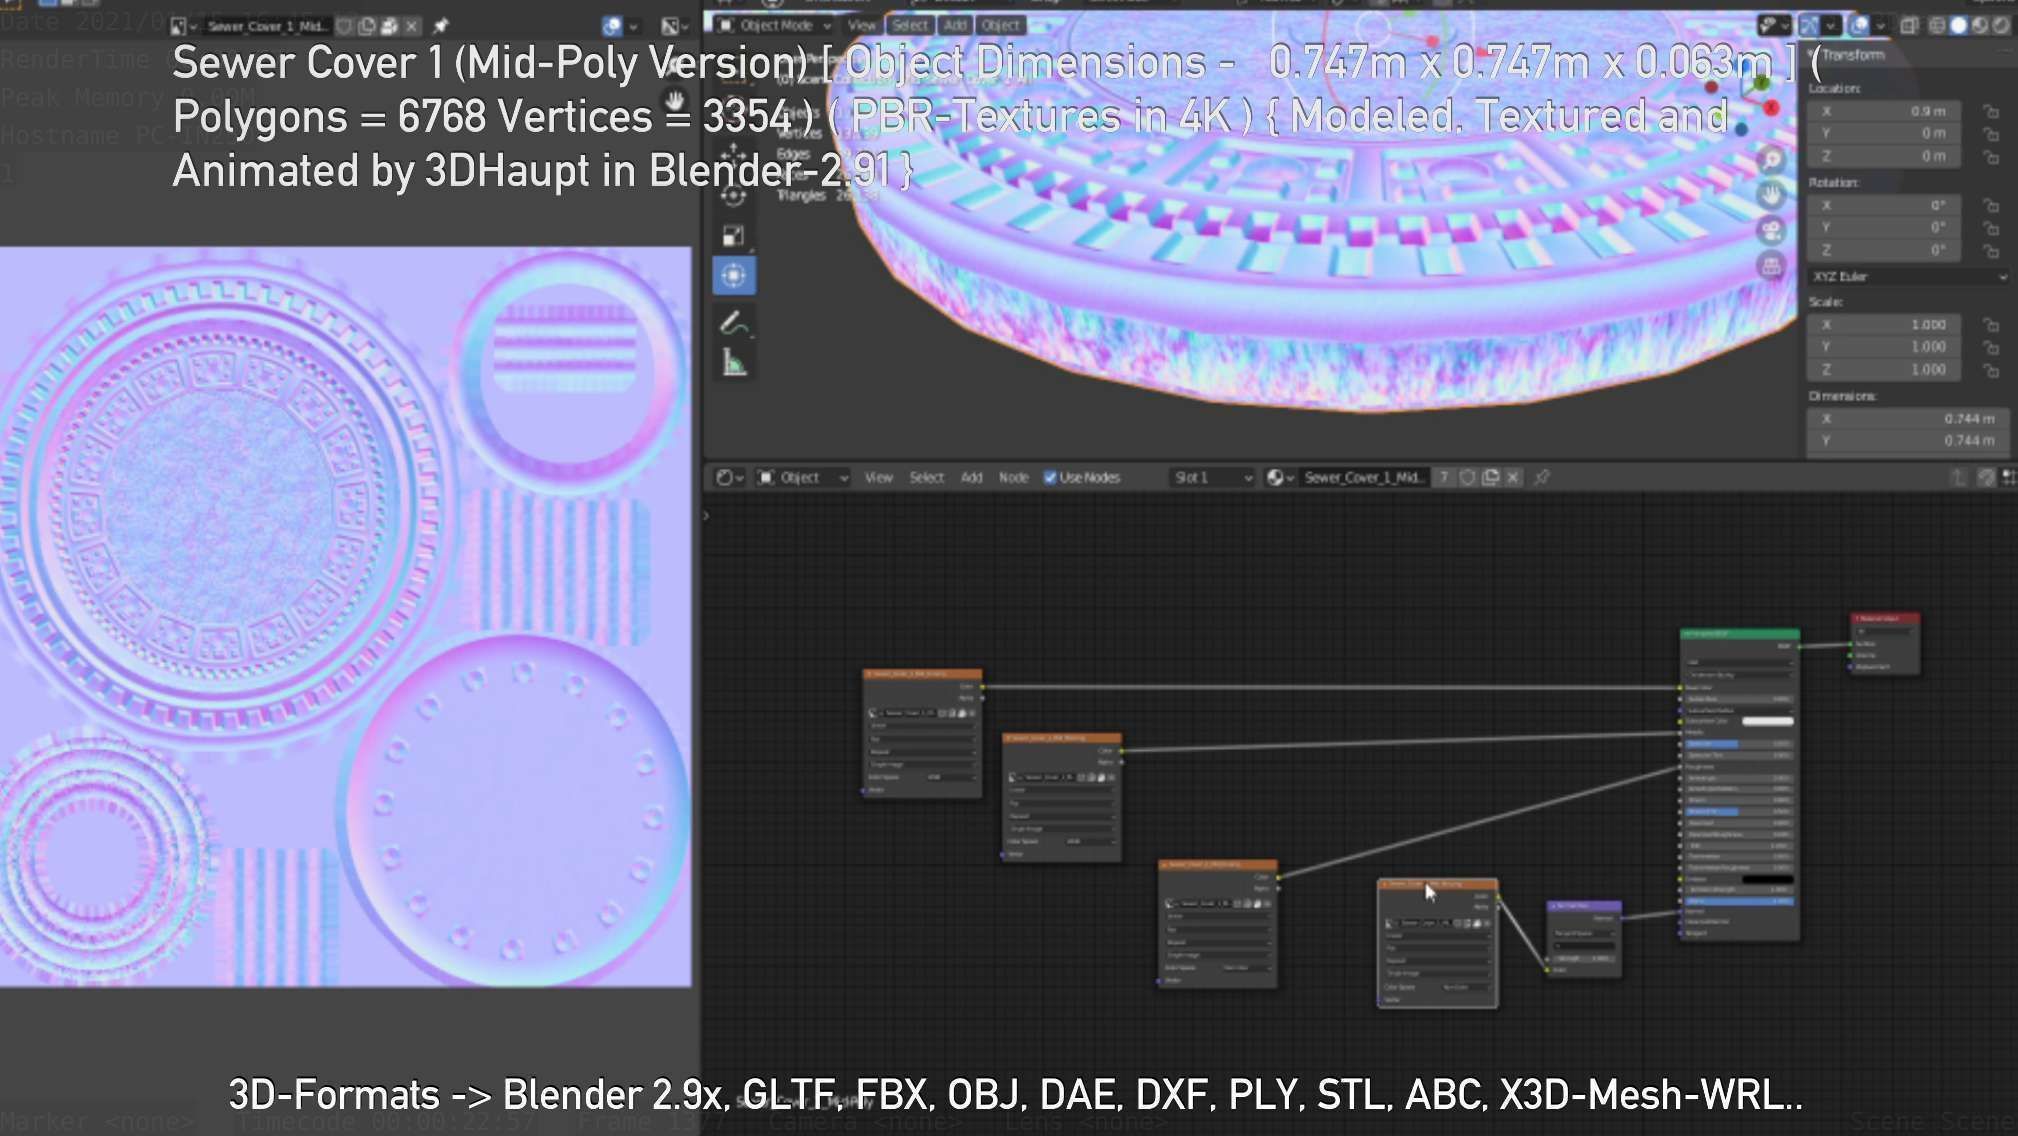Pin the node editor material
Screen dimensions: 2018x1136
pyautogui.click(x=1542, y=477)
